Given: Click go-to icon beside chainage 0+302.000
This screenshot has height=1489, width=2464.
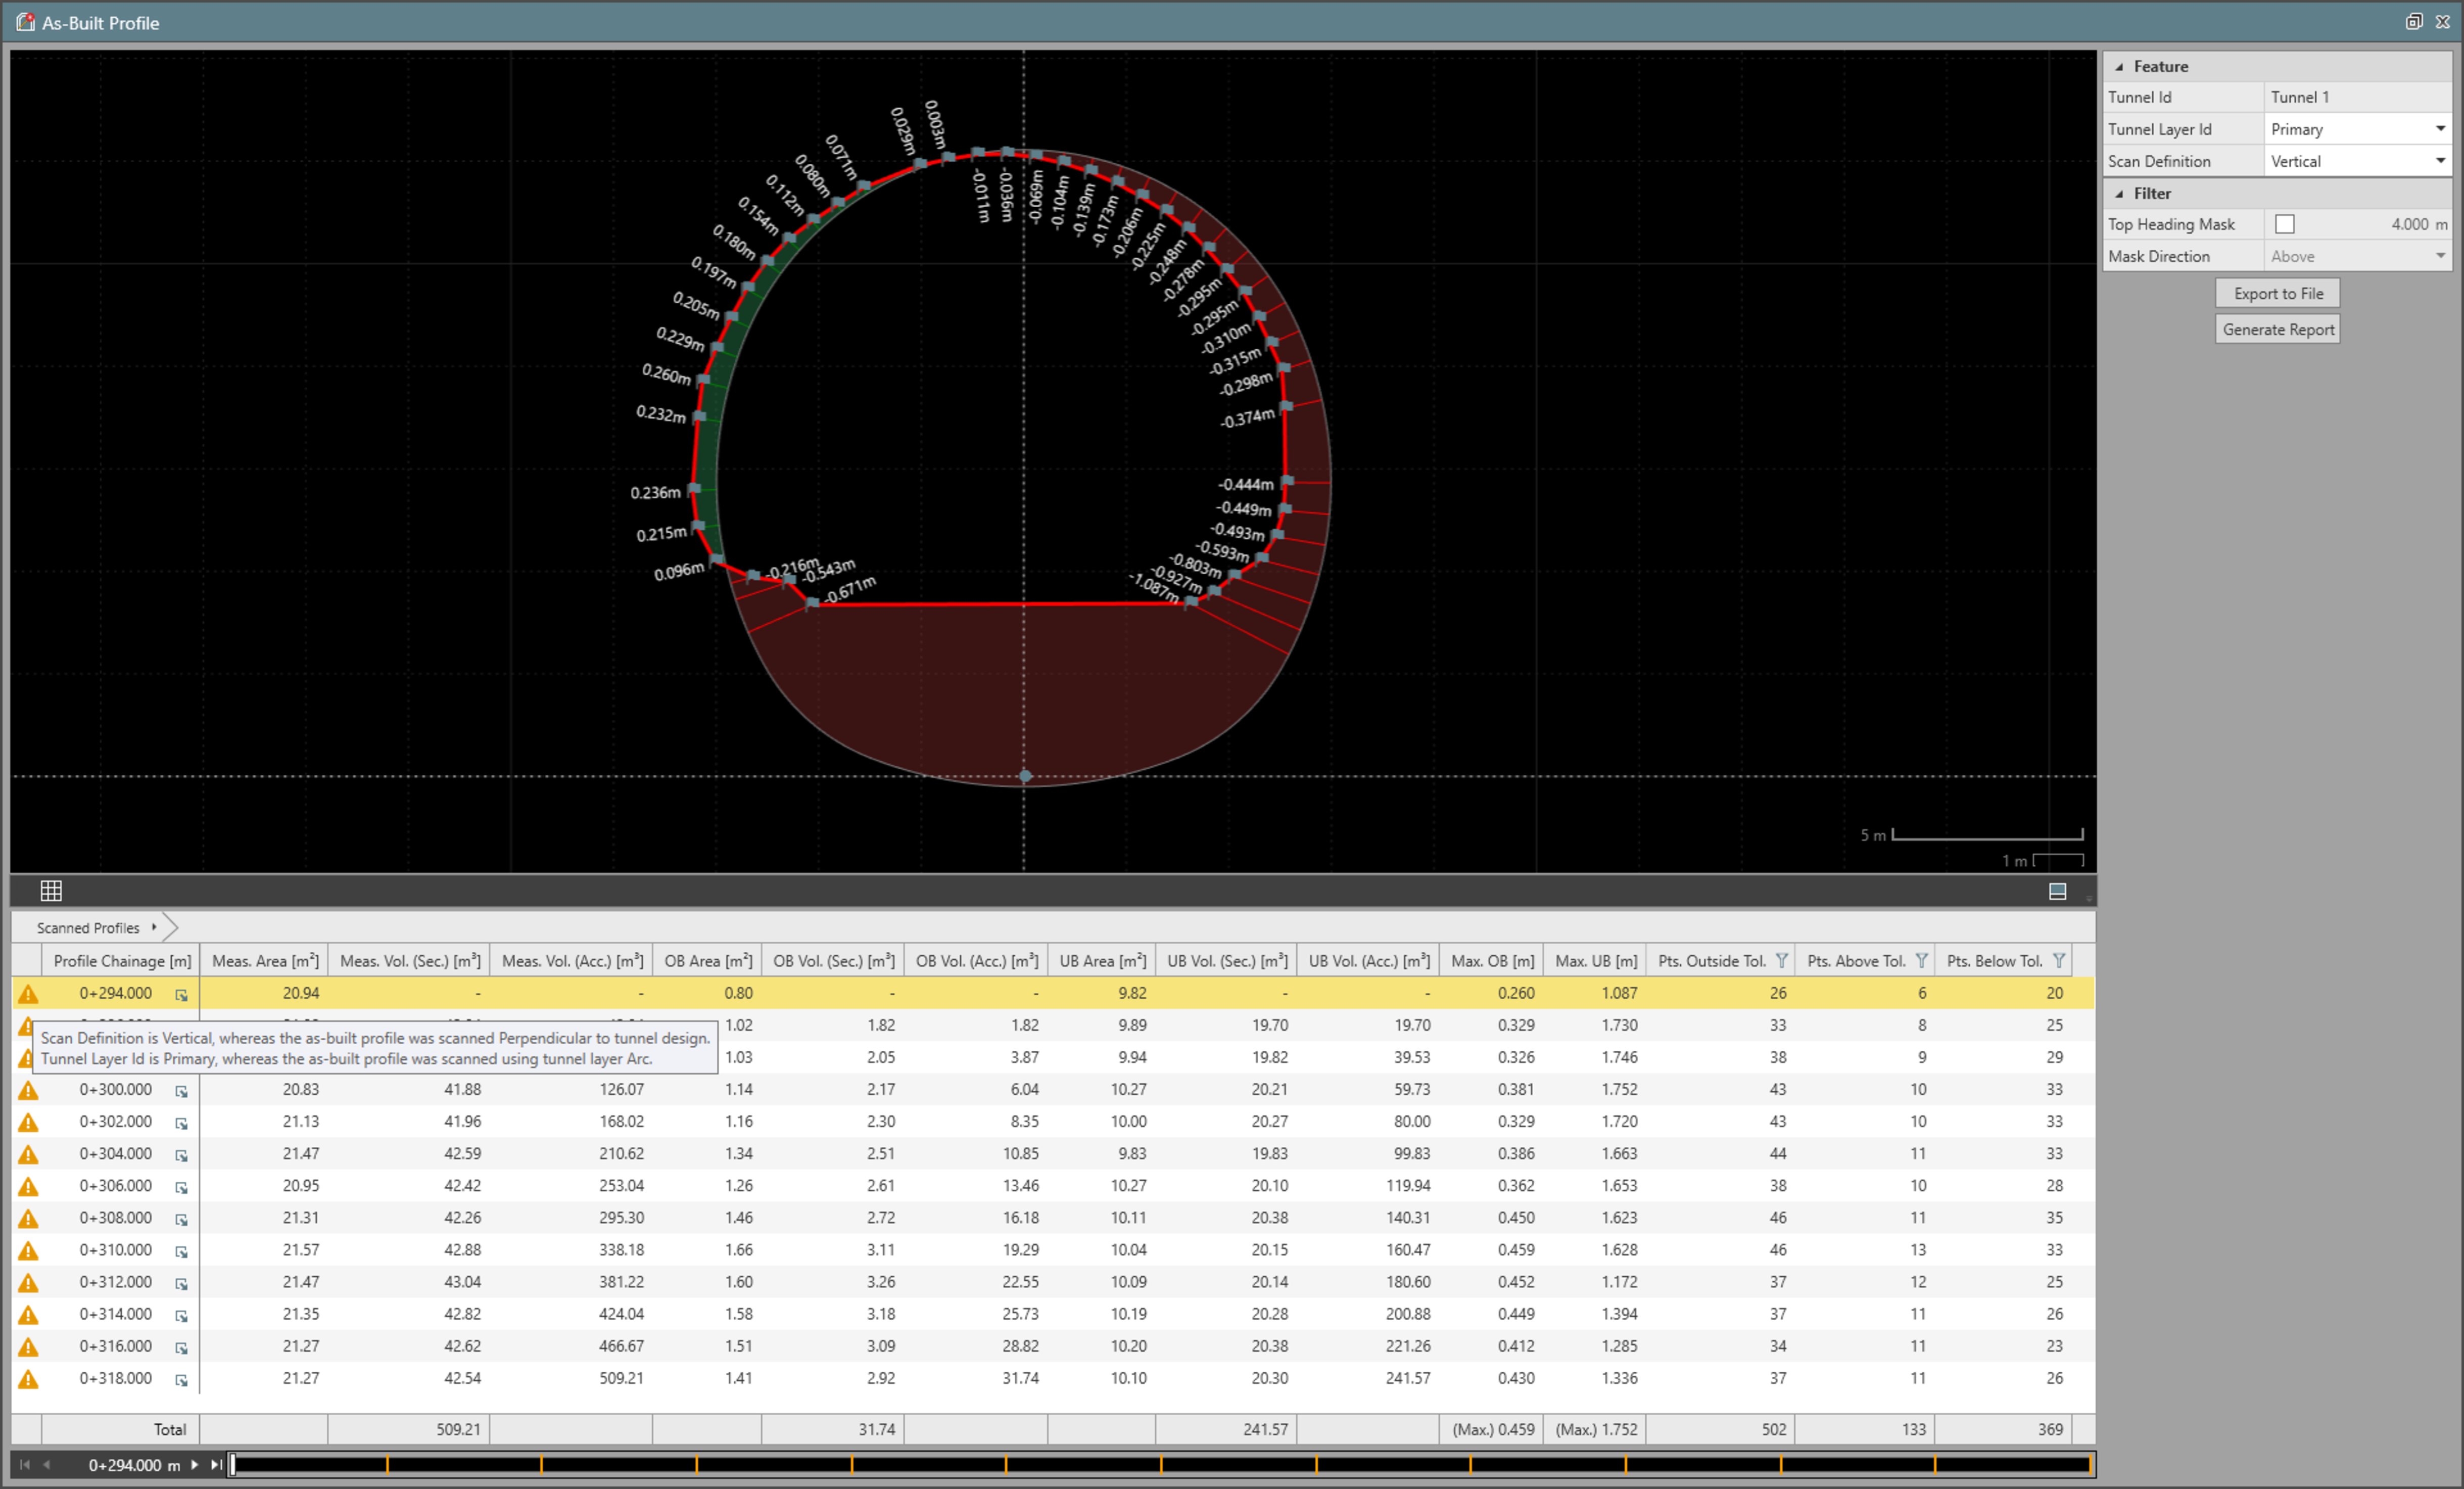Looking at the screenshot, I should click(181, 1123).
